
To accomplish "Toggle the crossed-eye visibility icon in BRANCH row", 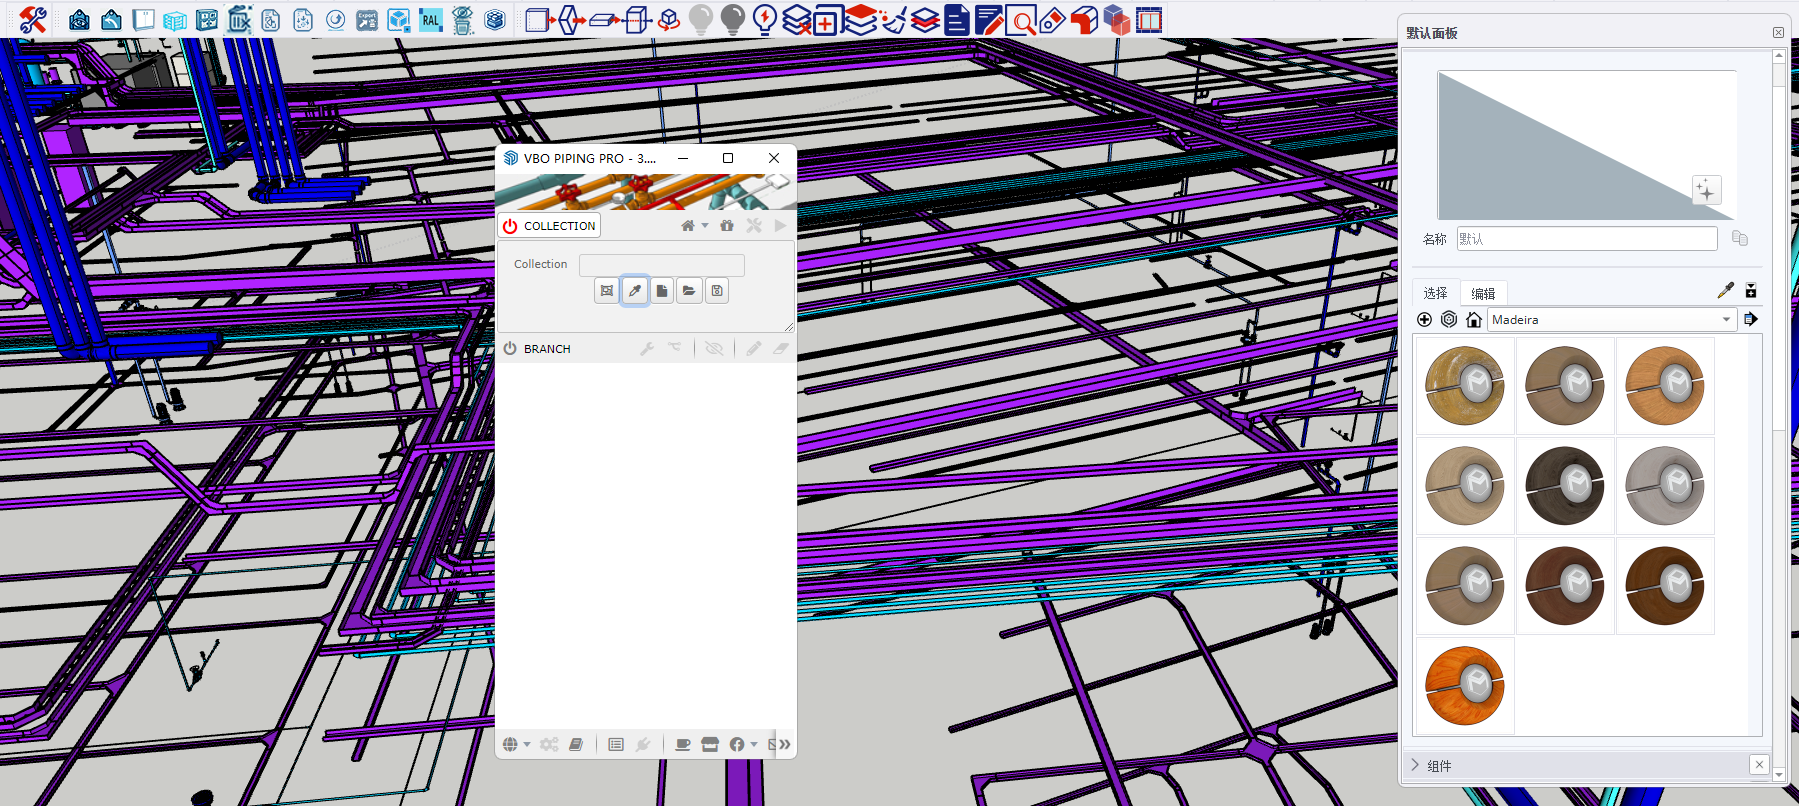I will tap(714, 349).
